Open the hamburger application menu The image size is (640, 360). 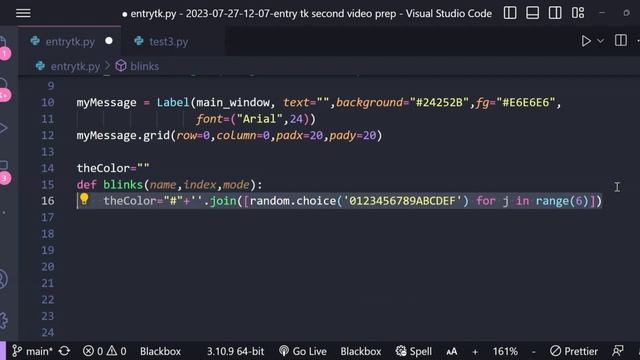(x=23, y=13)
